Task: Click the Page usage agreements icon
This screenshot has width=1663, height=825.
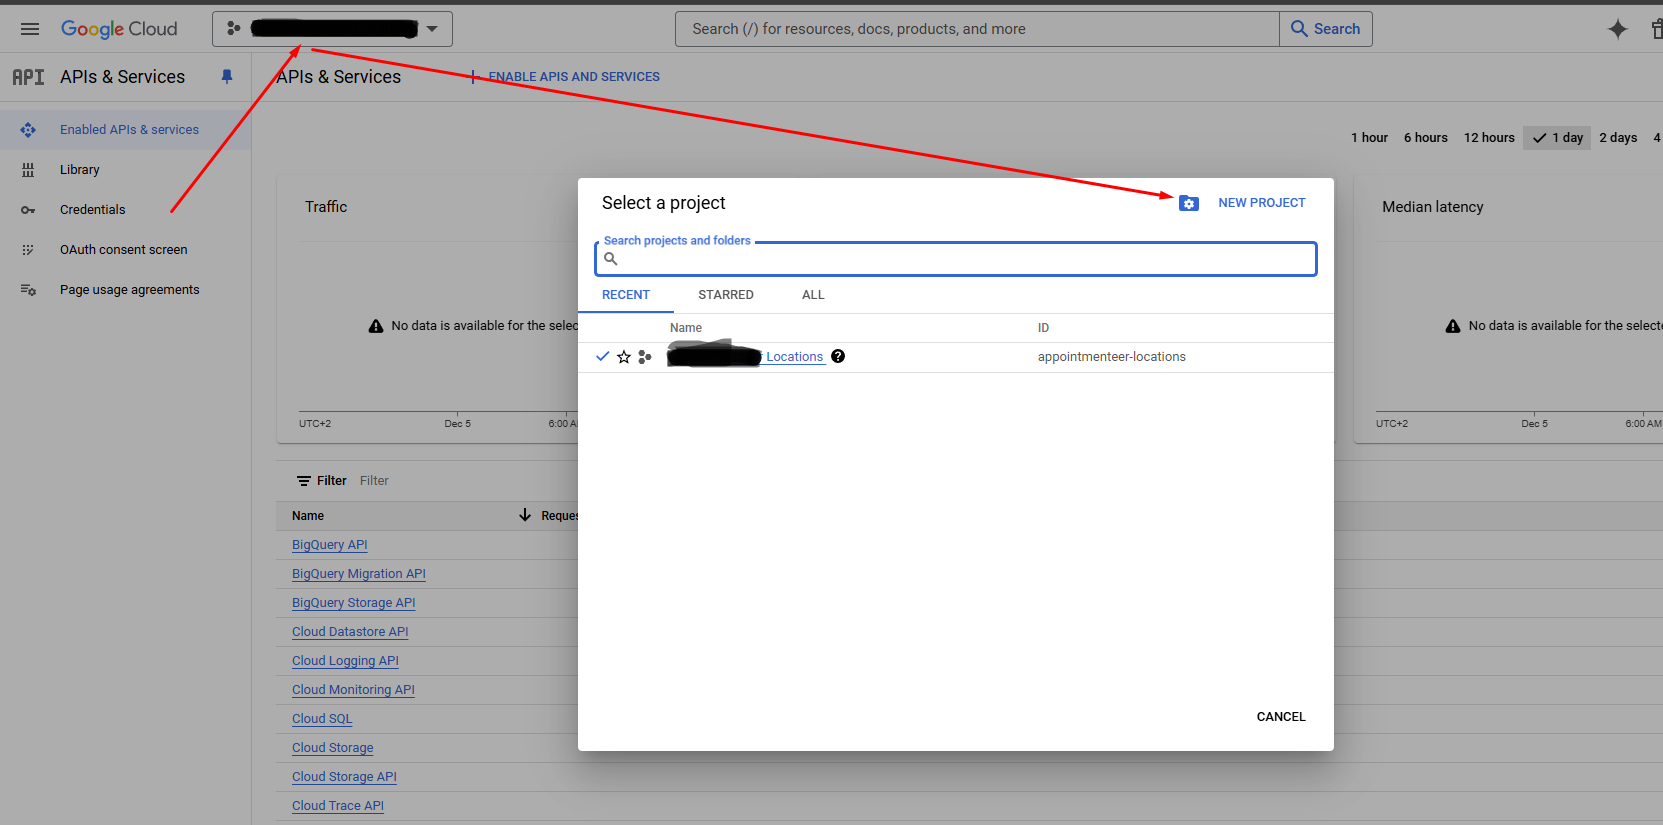Action: 28,290
